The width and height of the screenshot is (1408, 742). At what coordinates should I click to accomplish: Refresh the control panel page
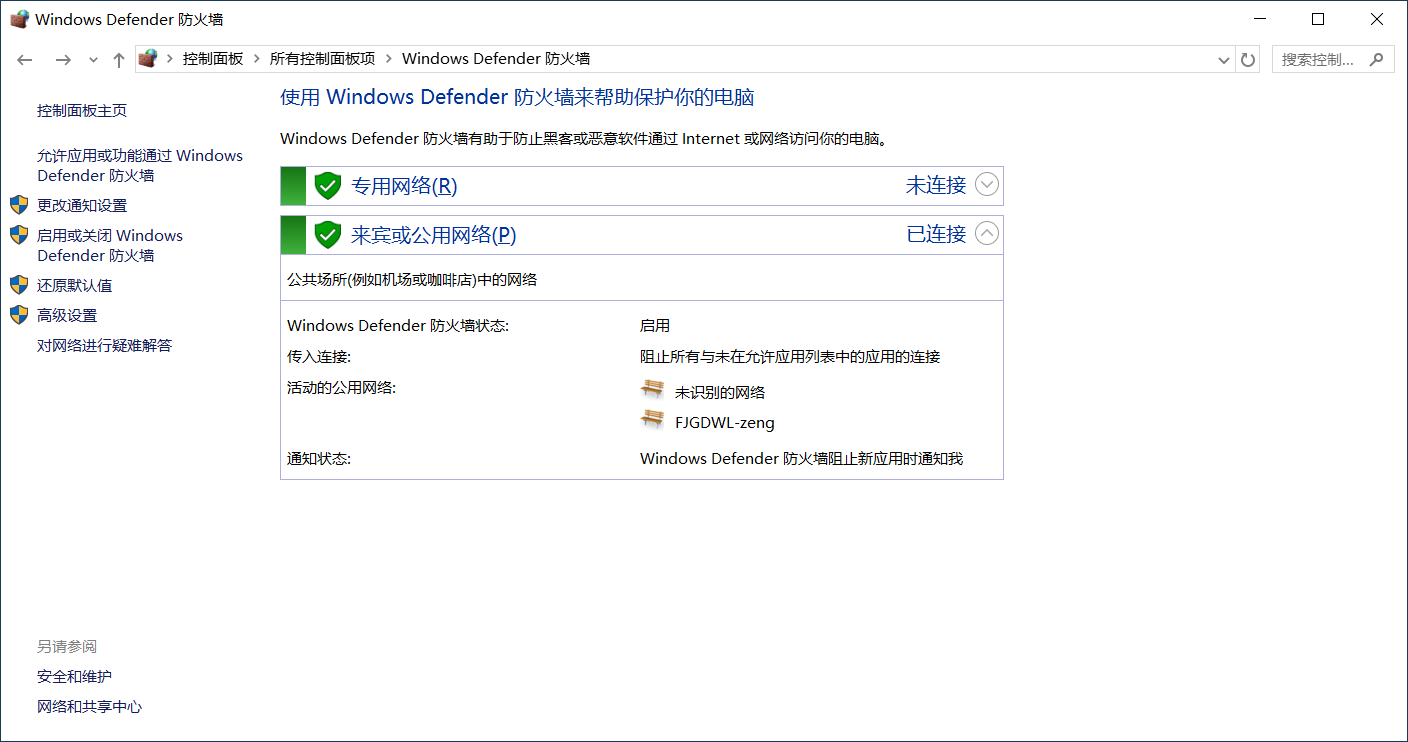[1248, 60]
